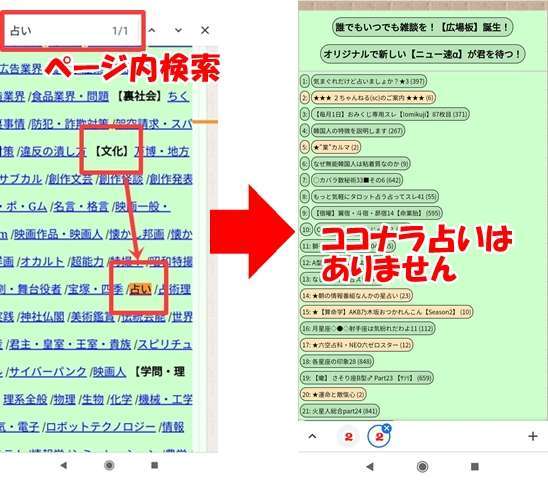This screenshot has height=480, width=548.
Task: Open the 違反の潰し方 board link
Action: pyautogui.click(x=53, y=151)
